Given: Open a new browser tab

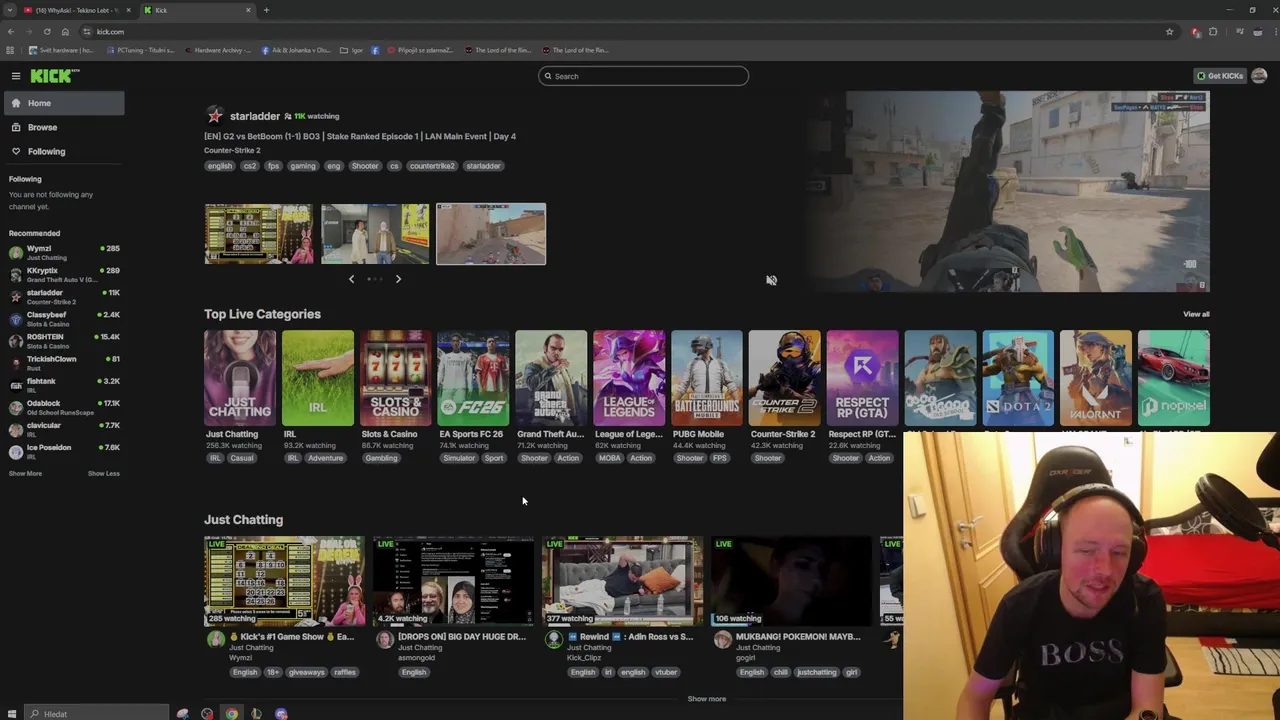Looking at the screenshot, I should pos(266,10).
